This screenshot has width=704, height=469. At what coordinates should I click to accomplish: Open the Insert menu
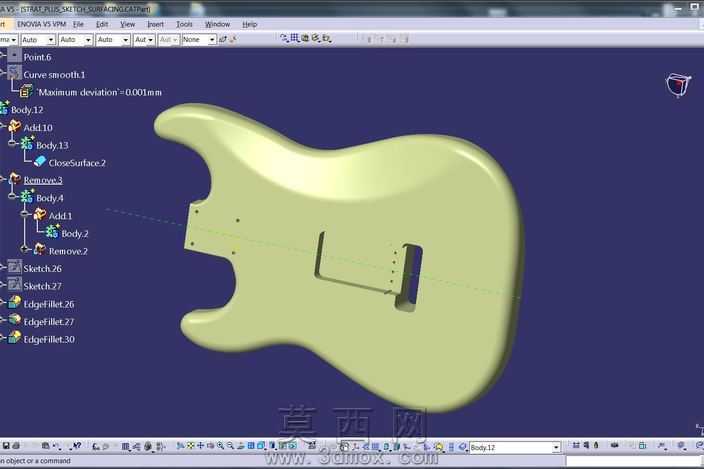[x=155, y=24]
